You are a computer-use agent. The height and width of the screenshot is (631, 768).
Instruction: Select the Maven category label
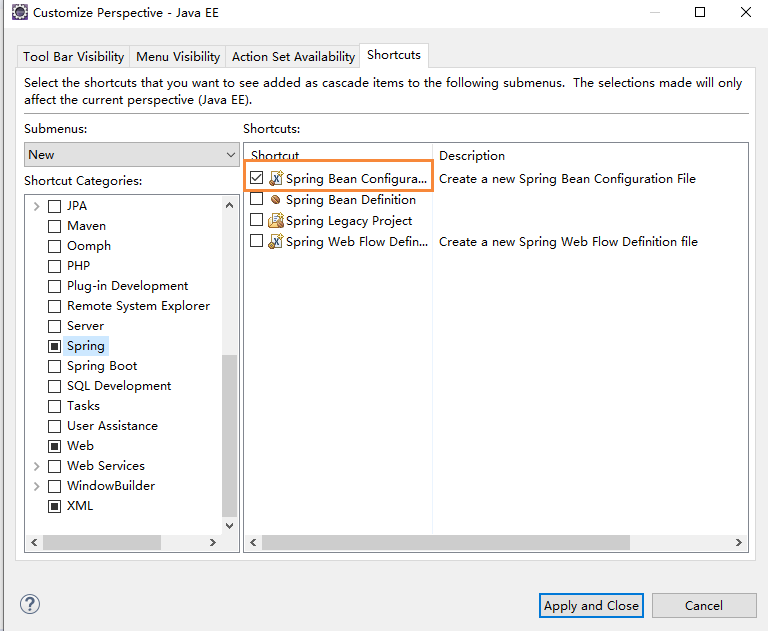pos(86,226)
